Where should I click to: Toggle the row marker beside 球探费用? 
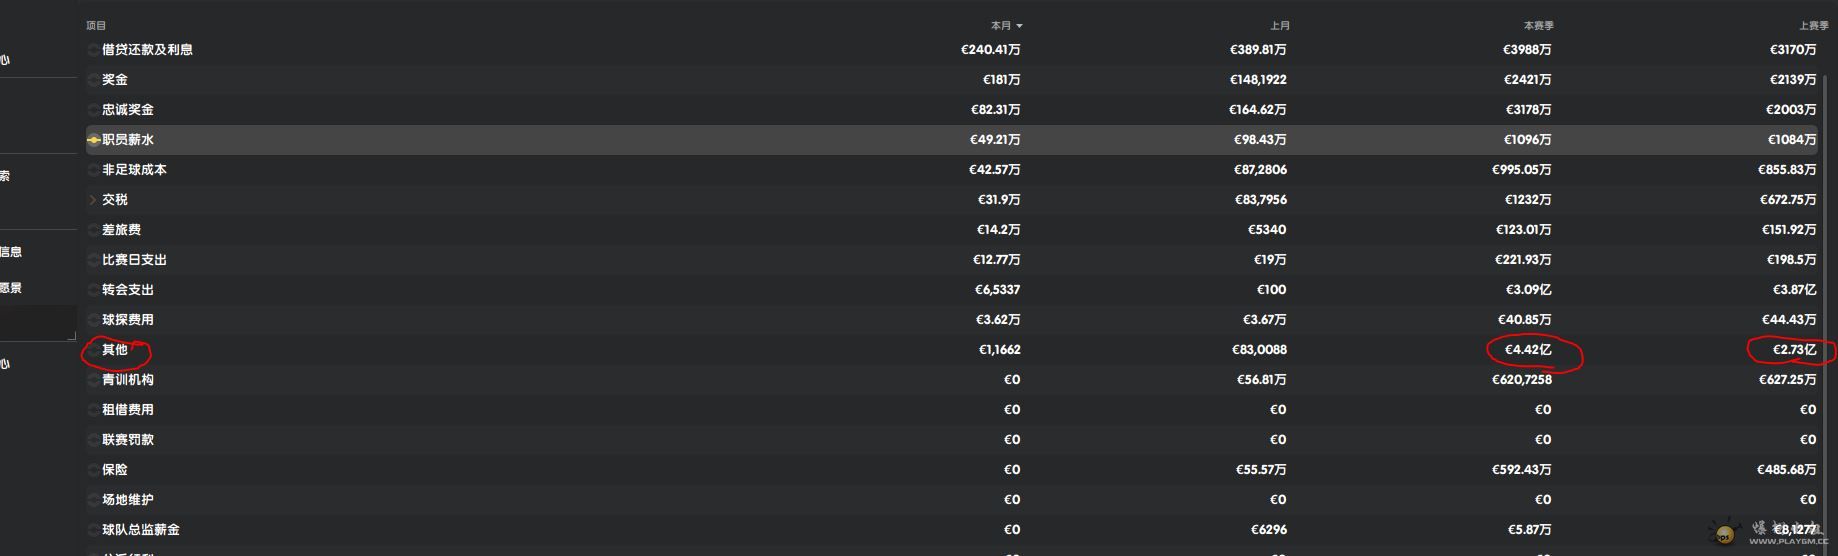pos(93,319)
